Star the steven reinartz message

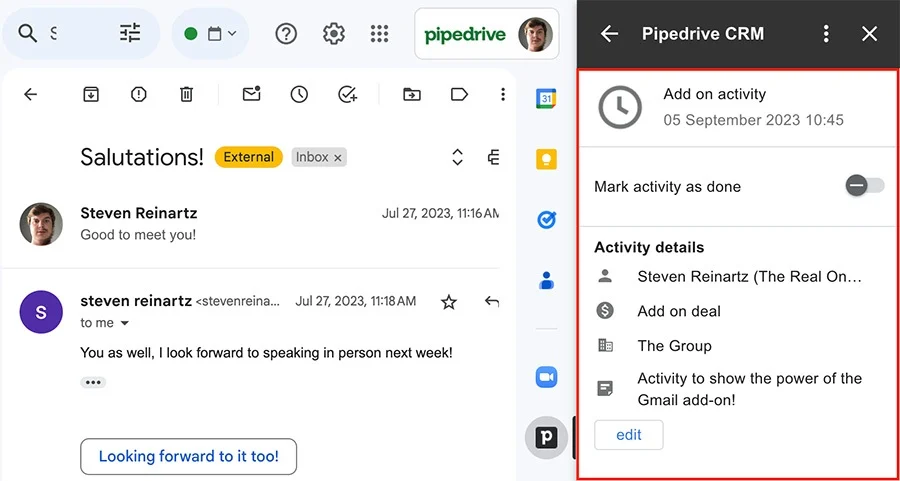point(448,302)
